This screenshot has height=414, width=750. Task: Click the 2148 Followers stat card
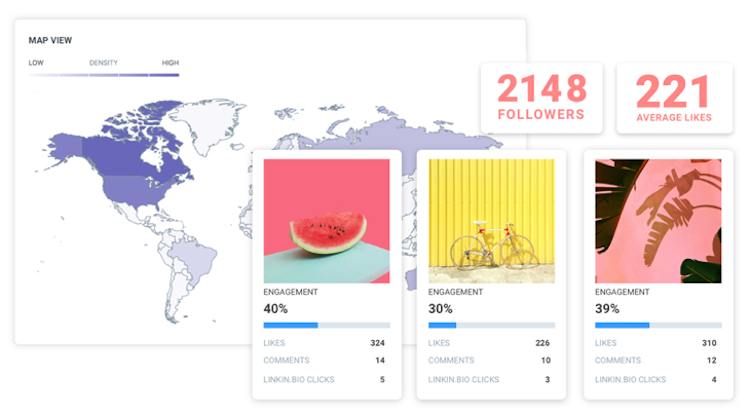(541, 98)
